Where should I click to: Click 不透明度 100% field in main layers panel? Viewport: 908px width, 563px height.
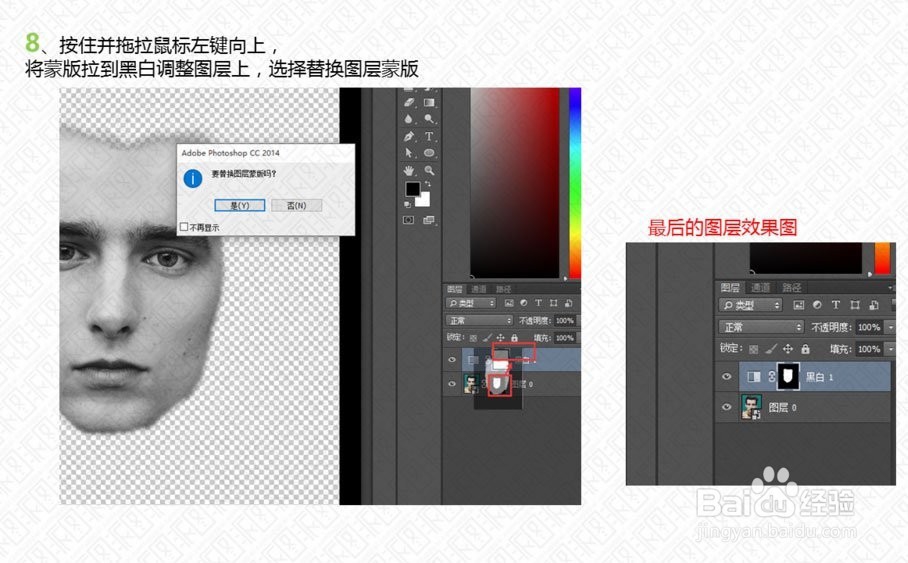[x=564, y=320]
